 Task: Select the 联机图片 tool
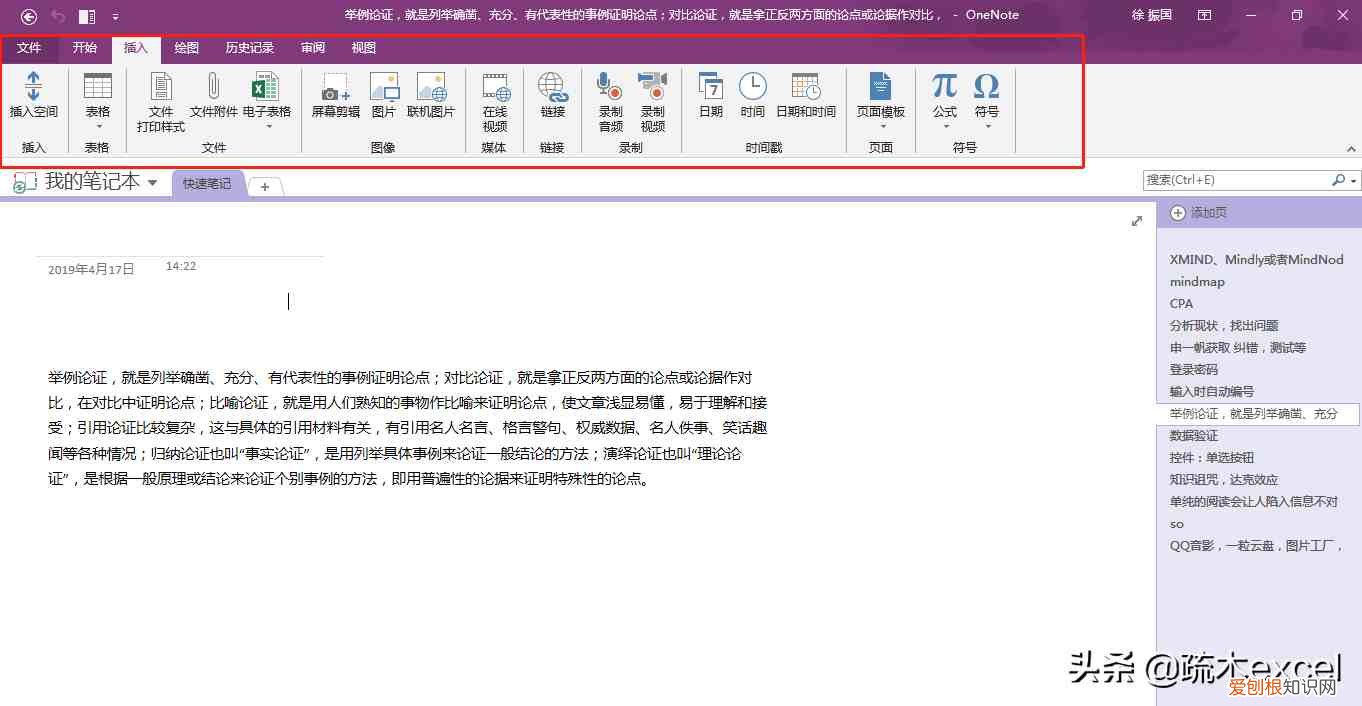click(x=432, y=95)
